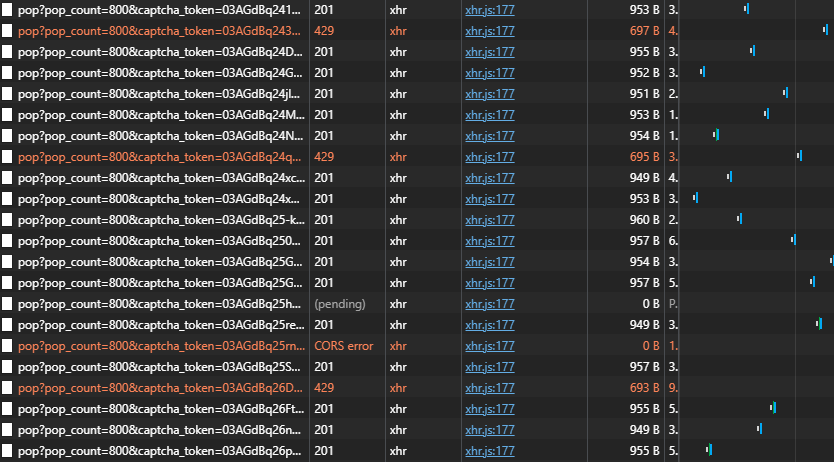The width and height of the screenshot is (834, 462).
Task: Click file icon of request token 03AGdBq24xc
Action: pos(7,178)
